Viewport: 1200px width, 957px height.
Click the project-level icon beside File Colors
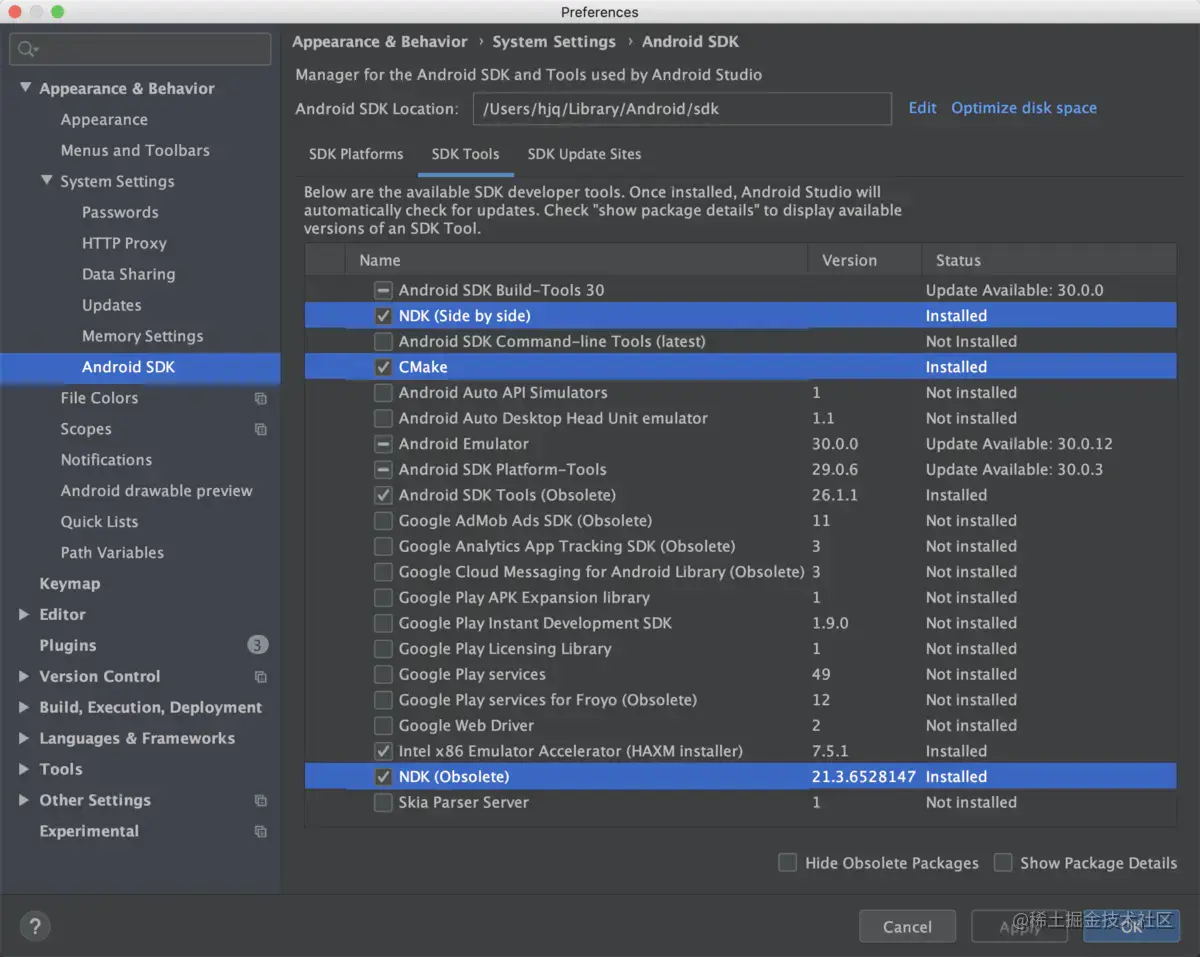(261, 398)
